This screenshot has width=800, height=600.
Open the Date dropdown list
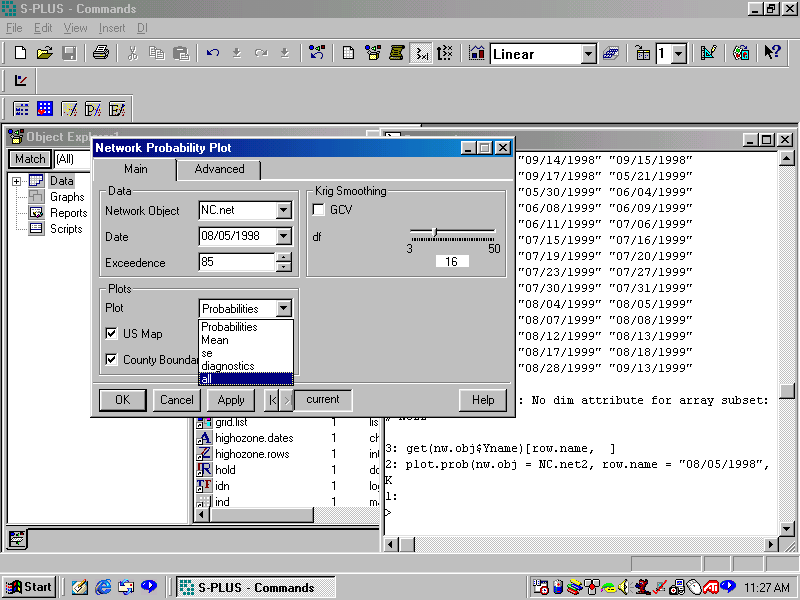pos(283,237)
